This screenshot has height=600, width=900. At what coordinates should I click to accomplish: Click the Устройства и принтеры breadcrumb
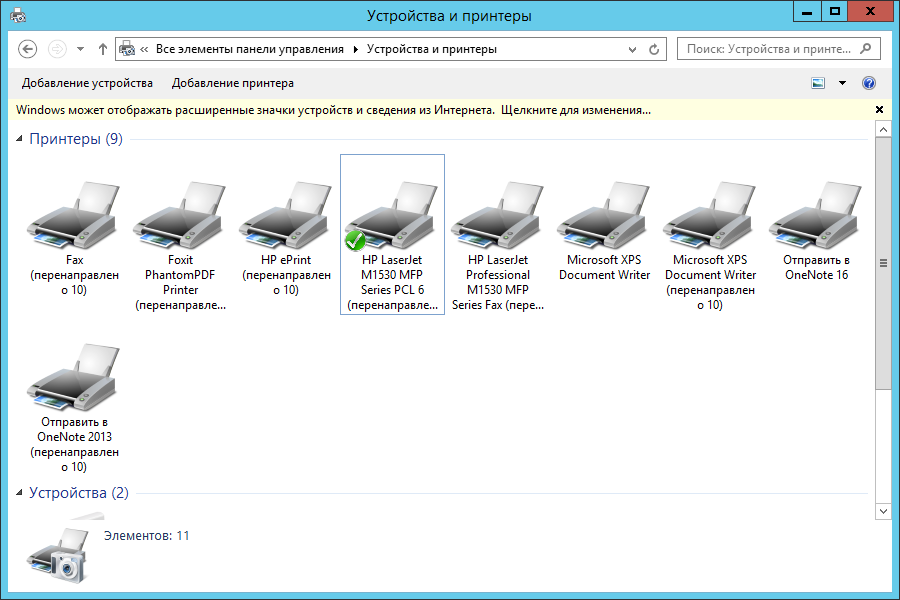[x=432, y=49]
